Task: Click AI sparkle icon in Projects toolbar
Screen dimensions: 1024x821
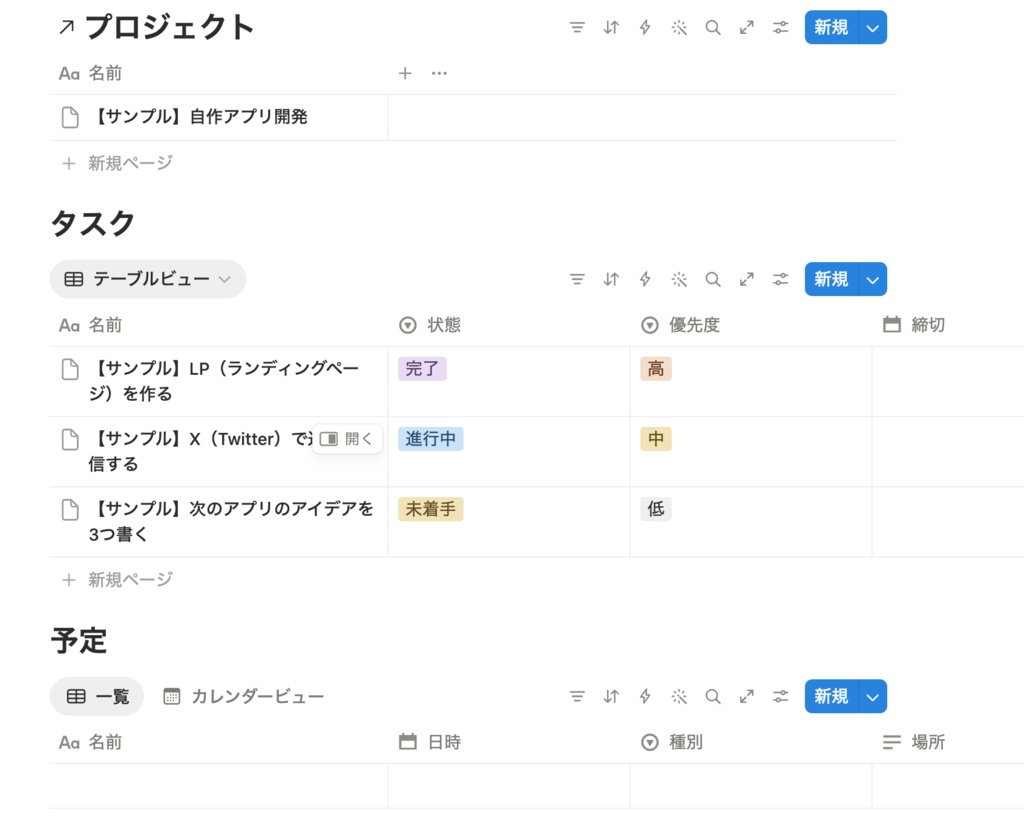Action: tap(679, 27)
